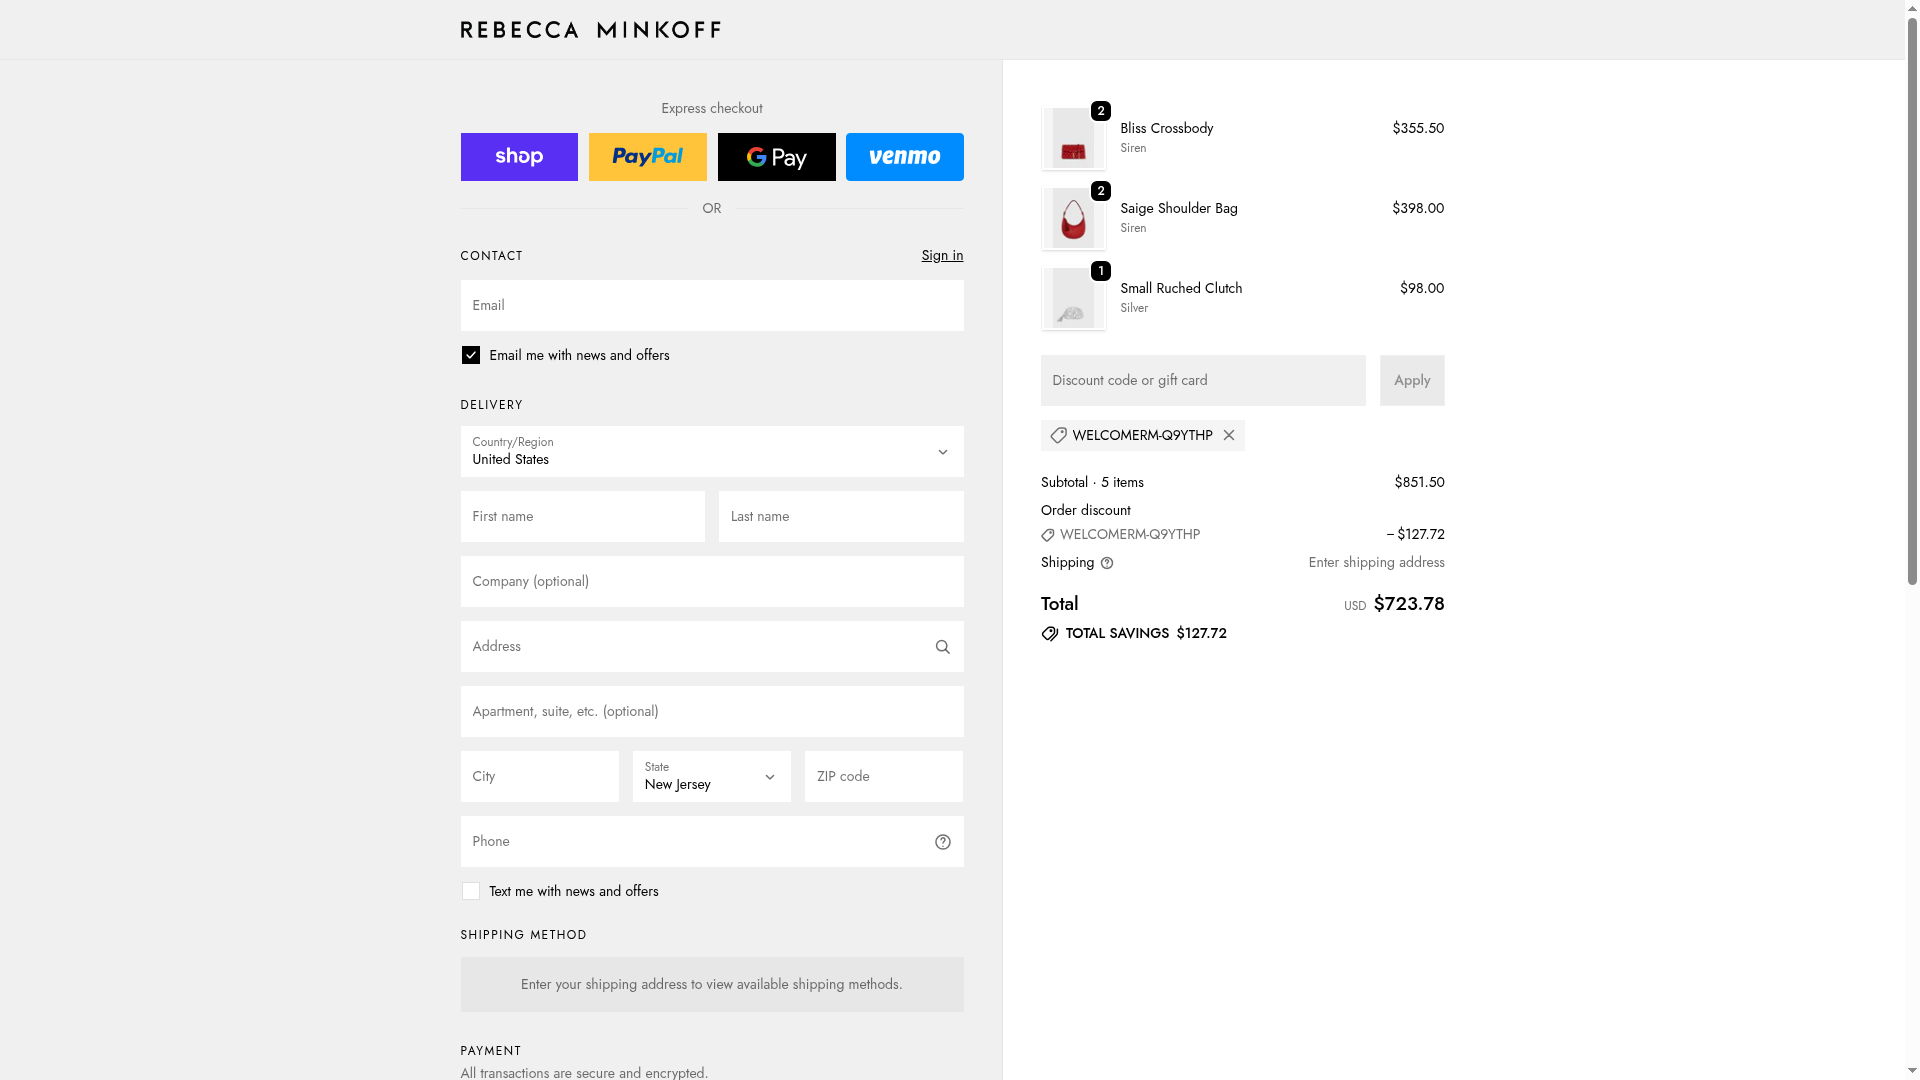The width and height of the screenshot is (1920, 1080).
Task: Enable Text me with news and offers
Action: [471, 891]
